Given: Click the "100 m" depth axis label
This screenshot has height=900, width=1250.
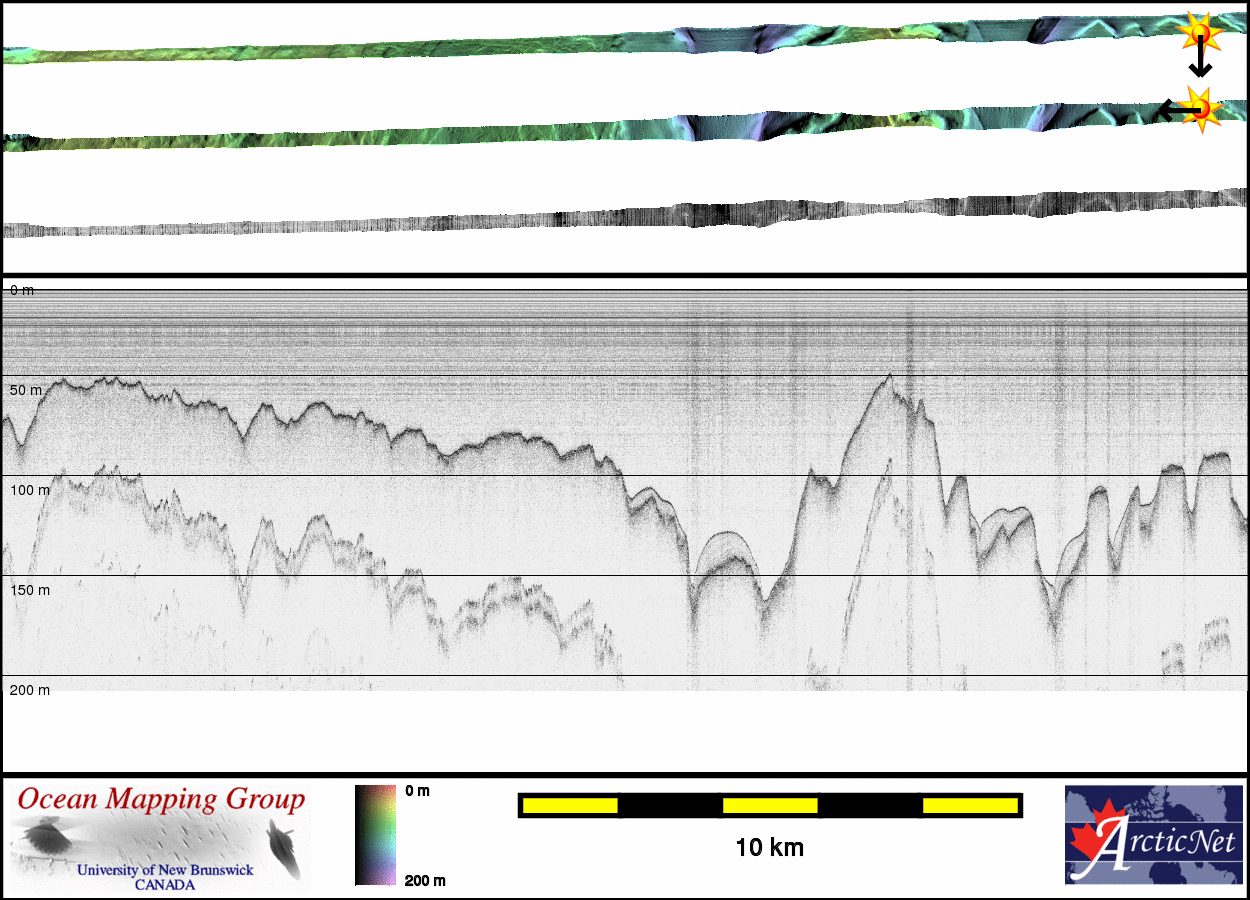Looking at the screenshot, I should tap(29, 490).
